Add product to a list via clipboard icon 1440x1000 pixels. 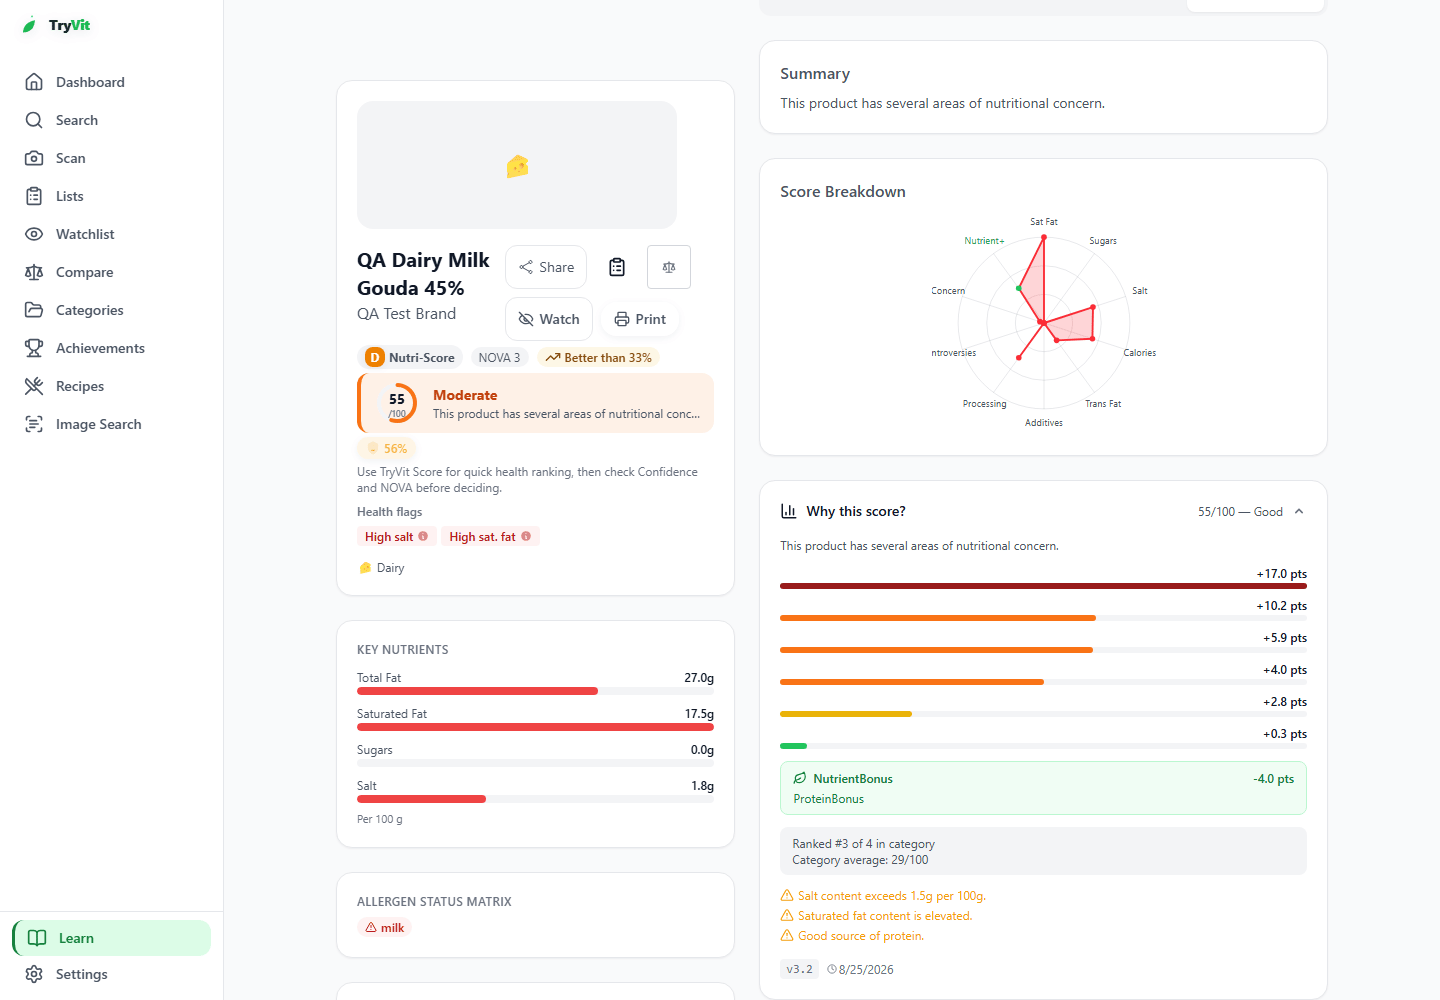click(x=617, y=267)
